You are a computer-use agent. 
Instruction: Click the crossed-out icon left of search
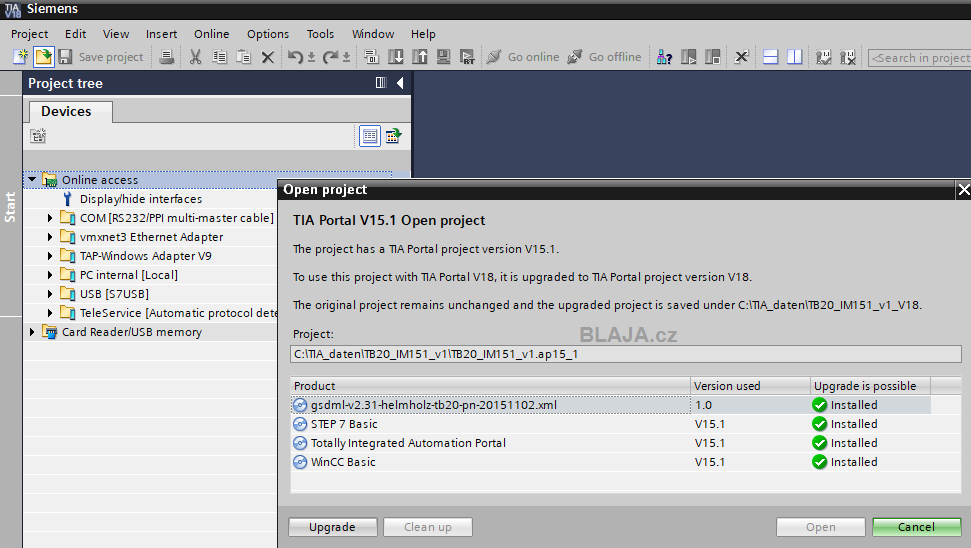point(848,57)
